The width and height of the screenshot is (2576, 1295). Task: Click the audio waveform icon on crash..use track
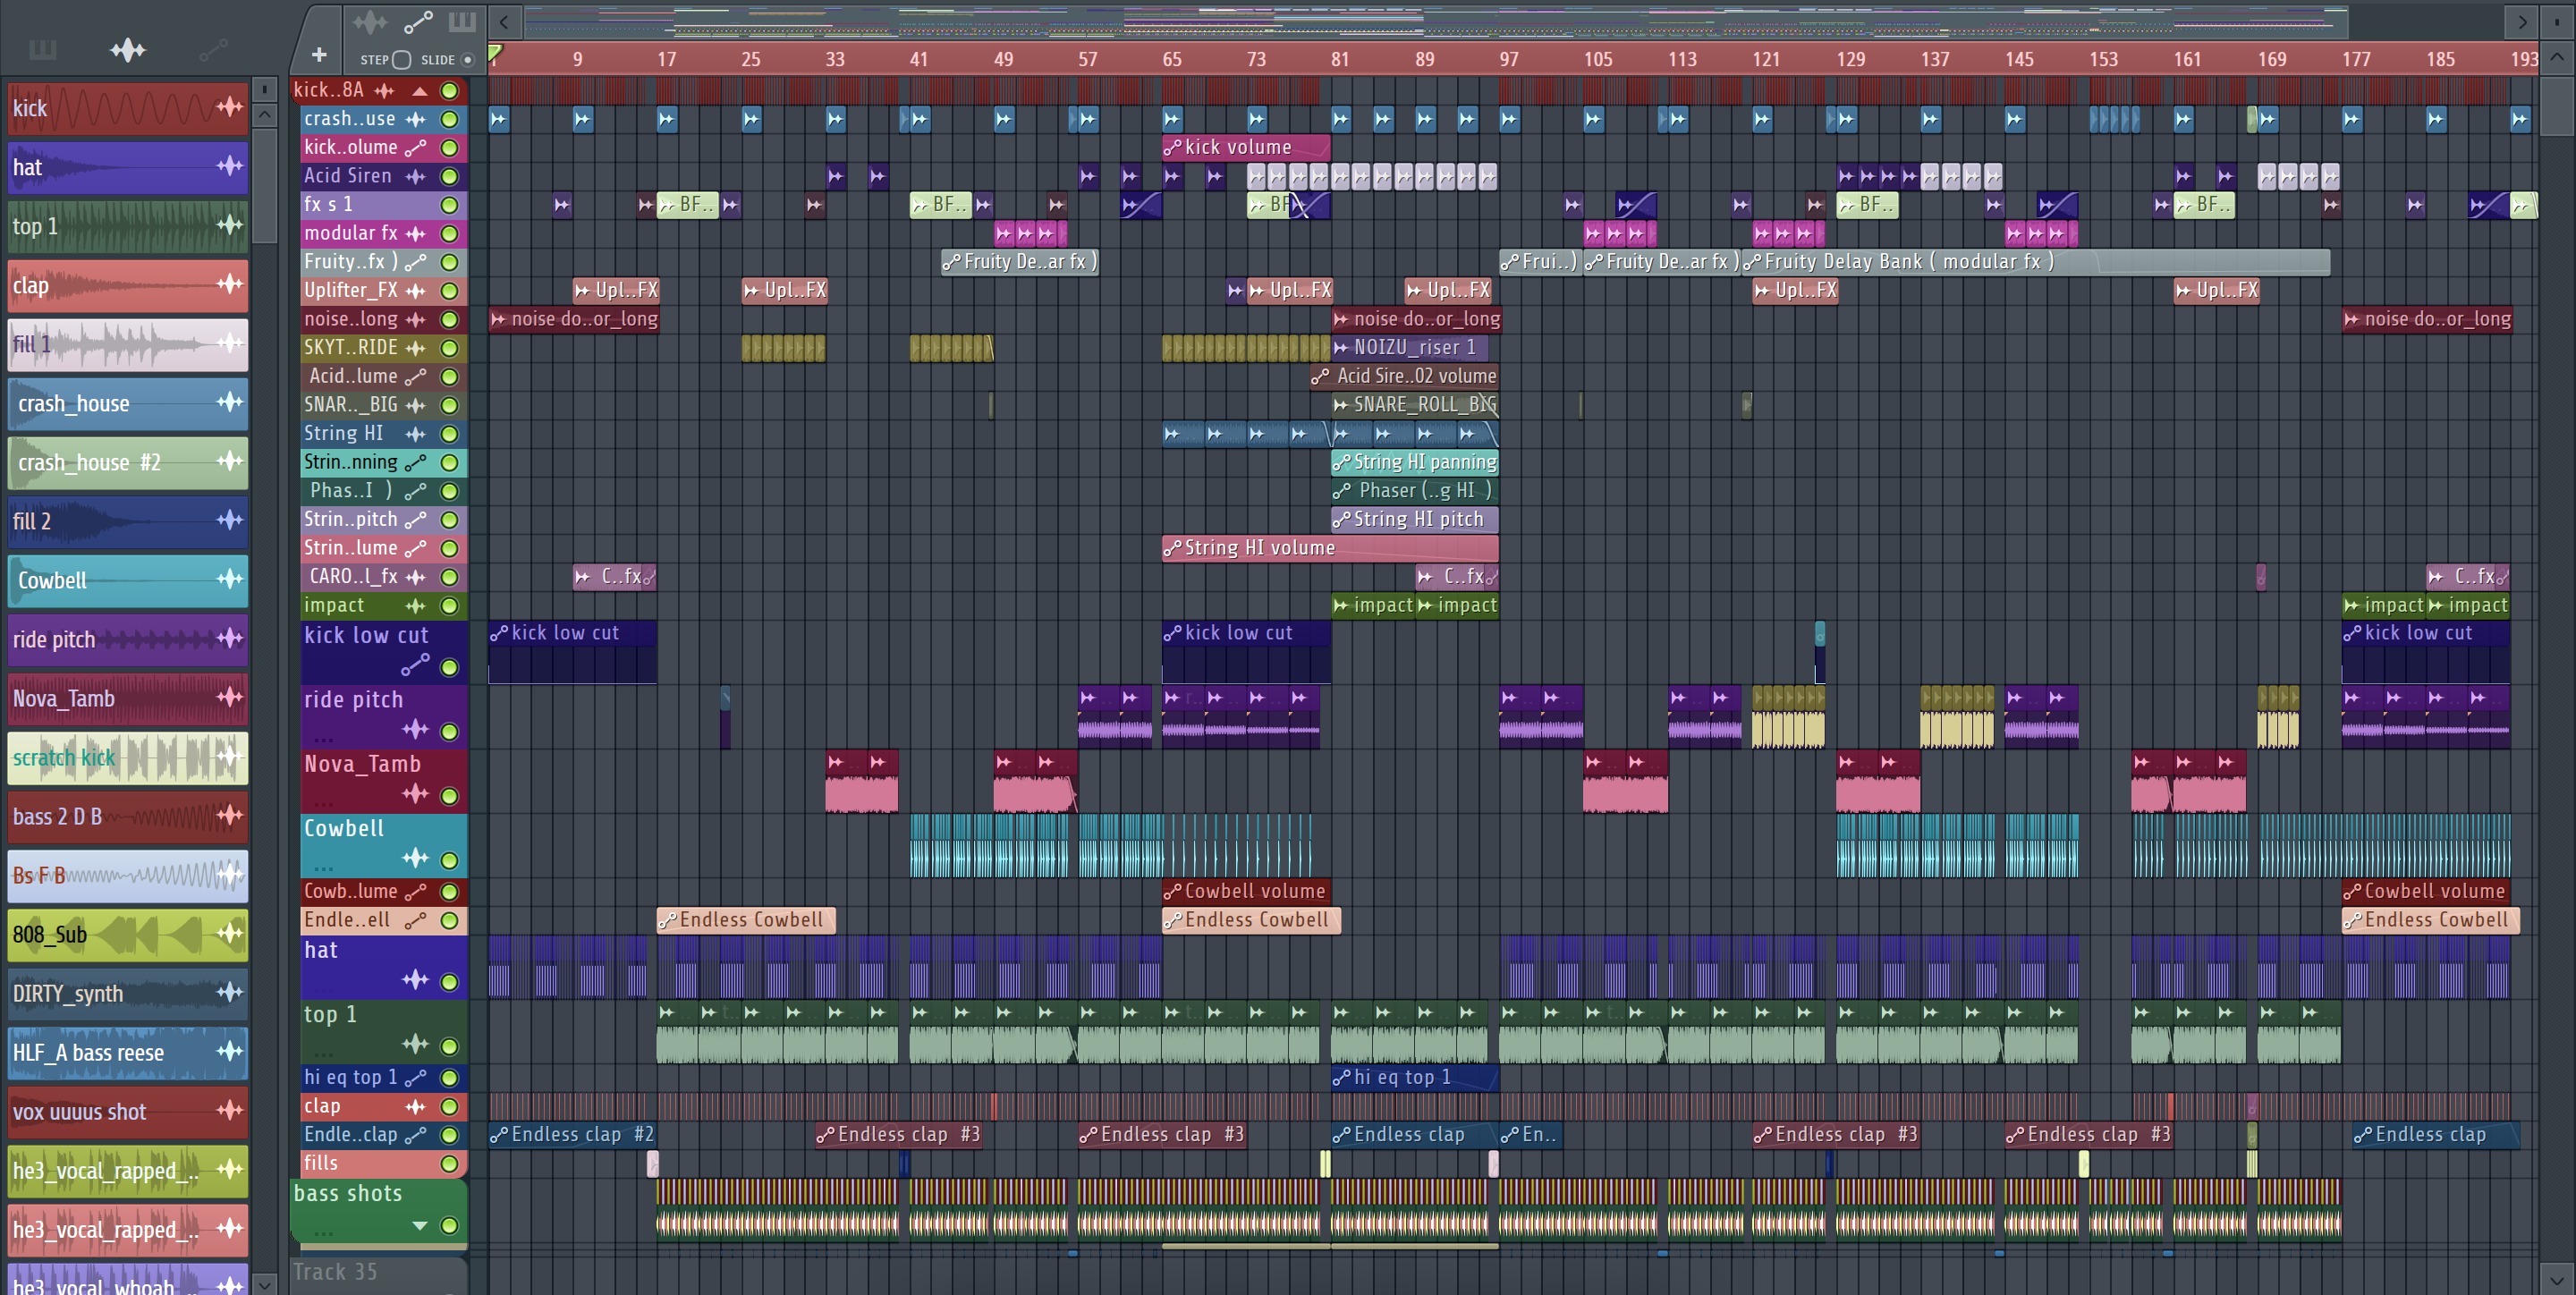415,119
